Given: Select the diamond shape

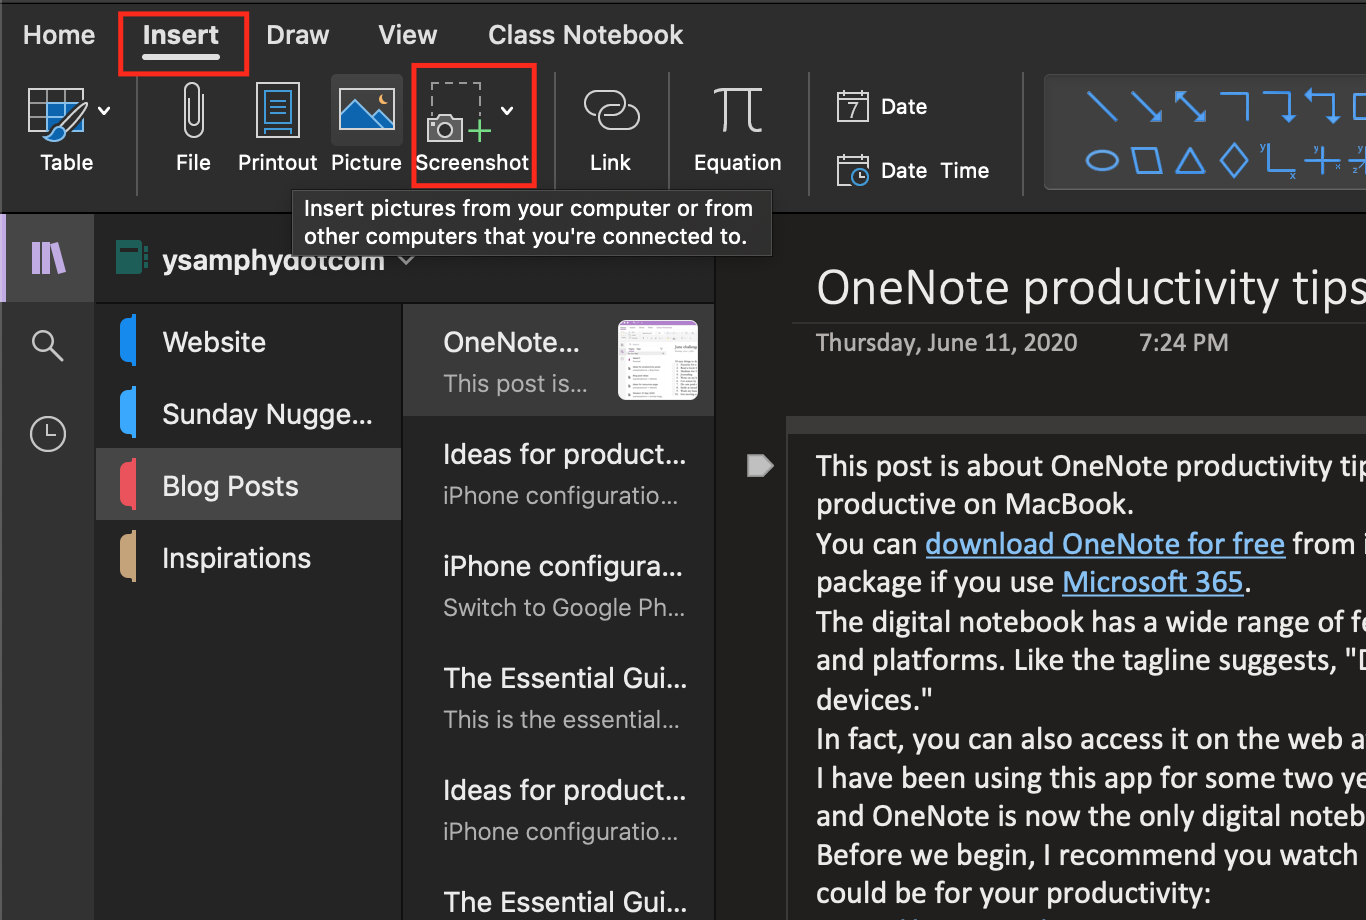Looking at the screenshot, I should (x=1235, y=160).
